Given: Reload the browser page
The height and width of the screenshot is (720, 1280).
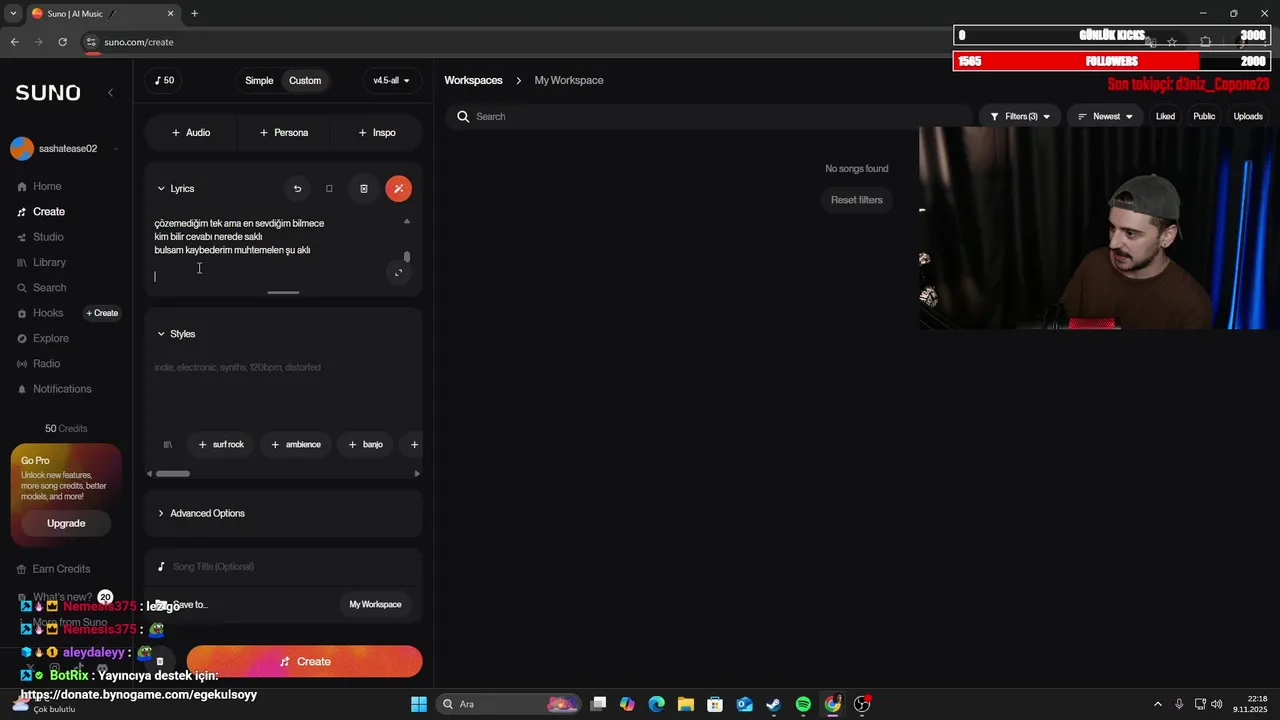Looking at the screenshot, I should click(62, 42).
